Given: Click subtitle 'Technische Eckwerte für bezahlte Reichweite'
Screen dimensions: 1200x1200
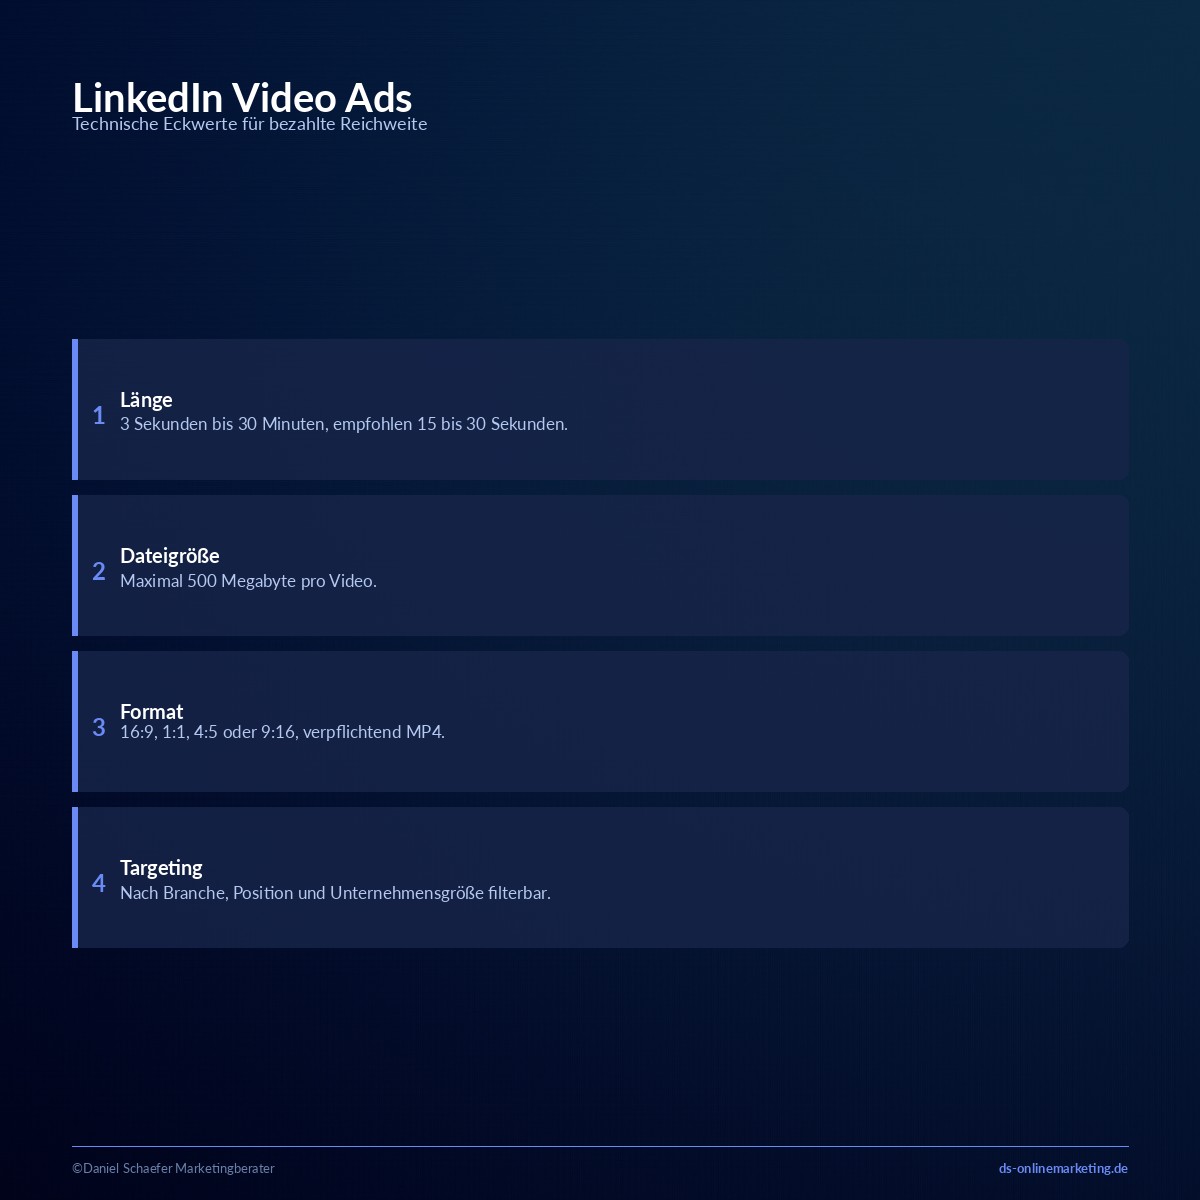Looking at the screenshot, I should click(x=250, y=124).
